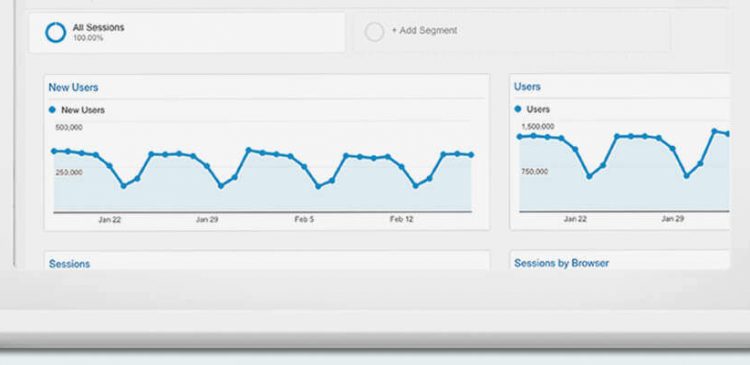Open the Users widget title
The height and width of the screenshot is (365, 750).
527,87
